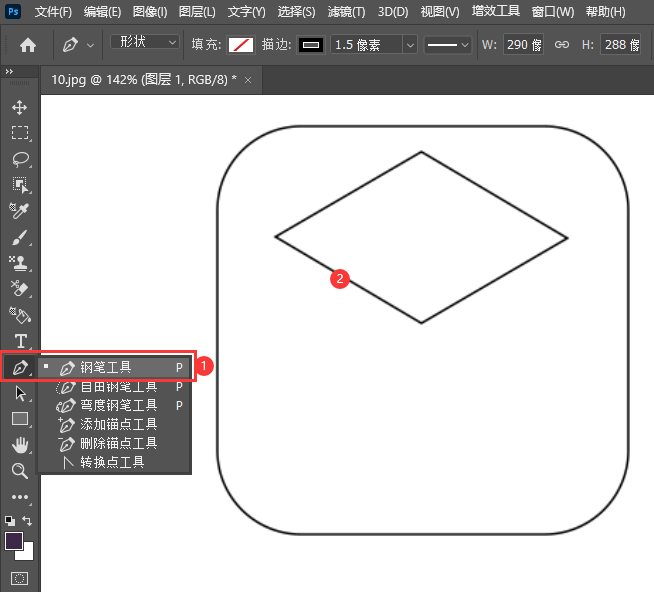Swap foreground and background colors
654x592 pixels.
[28, 521]
